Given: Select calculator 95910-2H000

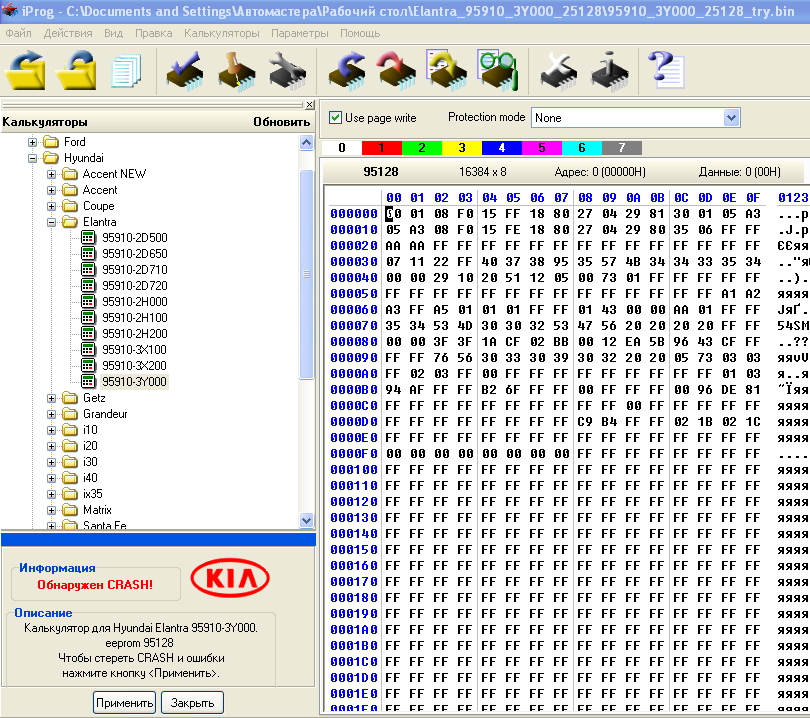Looking at the screenshot, I should click(x=134, y=302).
